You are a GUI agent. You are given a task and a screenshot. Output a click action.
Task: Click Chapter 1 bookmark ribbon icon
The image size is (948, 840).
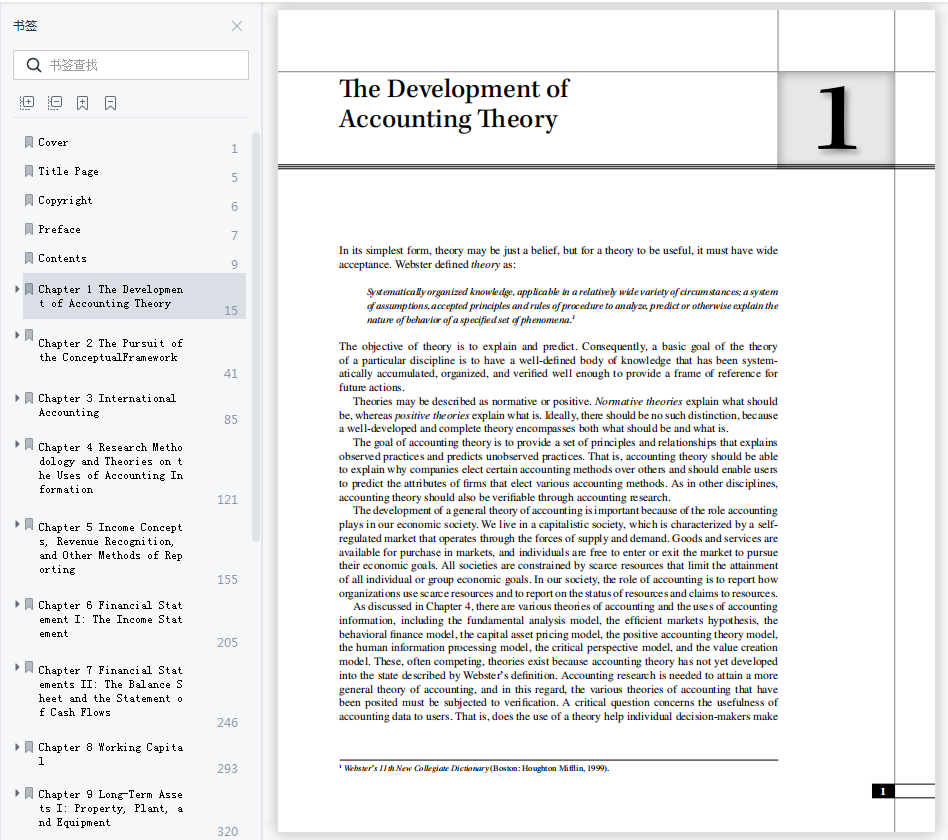28,289
